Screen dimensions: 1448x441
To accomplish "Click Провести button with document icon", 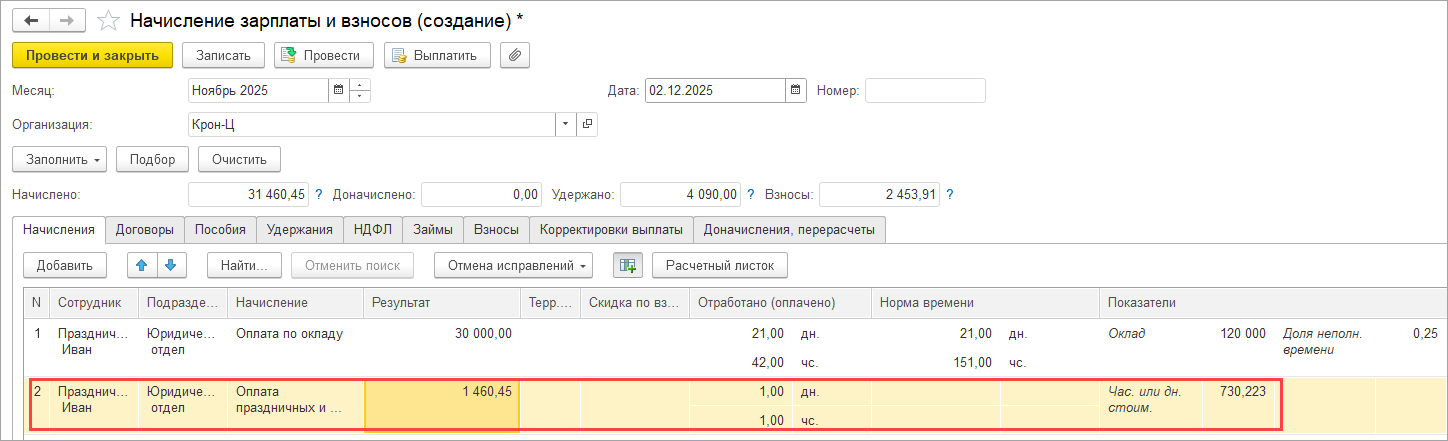I will (324, 55).
